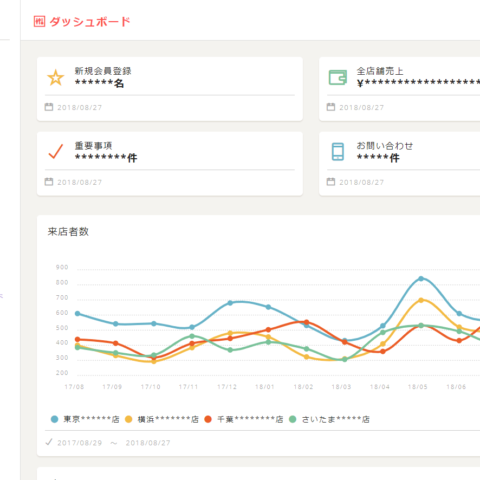Click the blue data point at 17/08
The image size is (480, 480).
[x=77, y=313]
